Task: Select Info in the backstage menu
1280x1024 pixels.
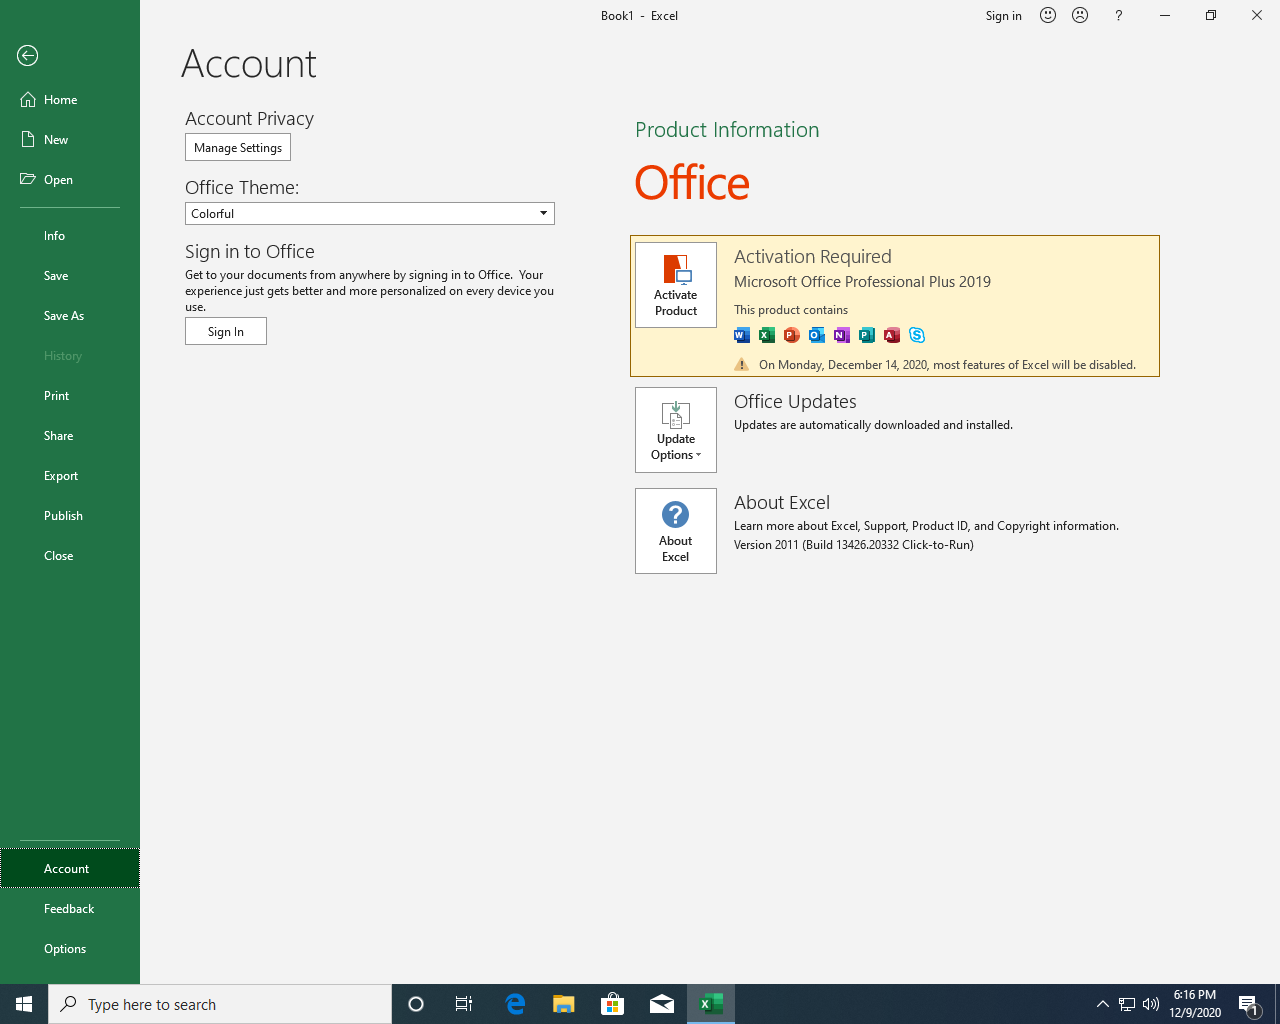Action: coord(70,236)
